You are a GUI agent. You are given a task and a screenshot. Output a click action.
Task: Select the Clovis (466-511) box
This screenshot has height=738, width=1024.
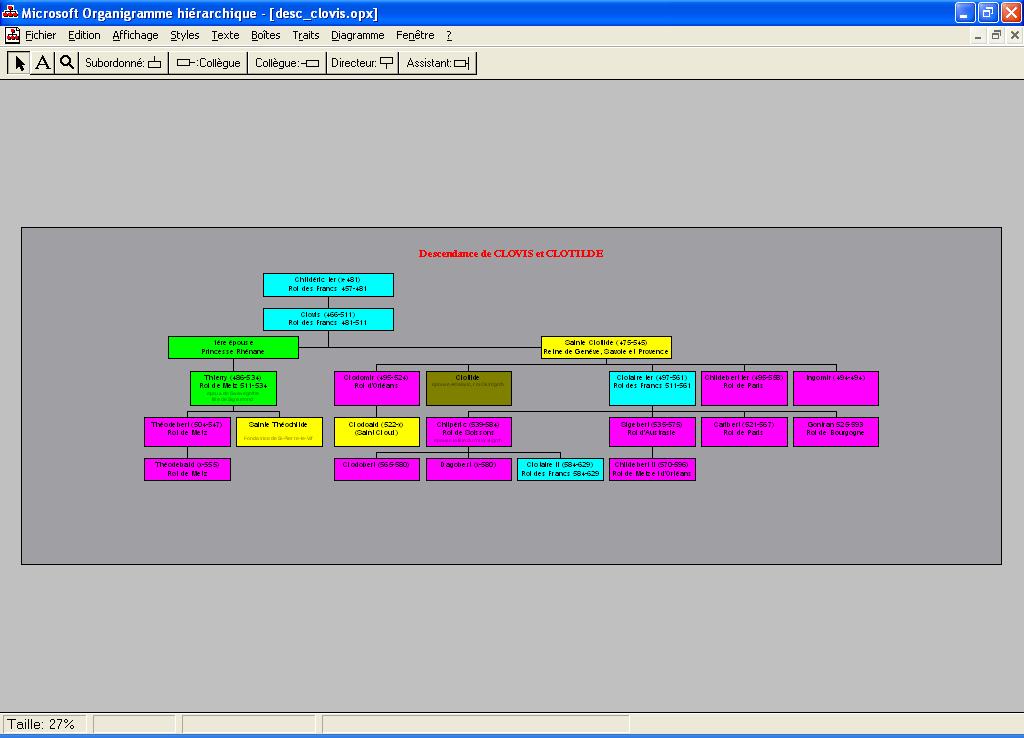pyautogui.click(x=328, y=319)
